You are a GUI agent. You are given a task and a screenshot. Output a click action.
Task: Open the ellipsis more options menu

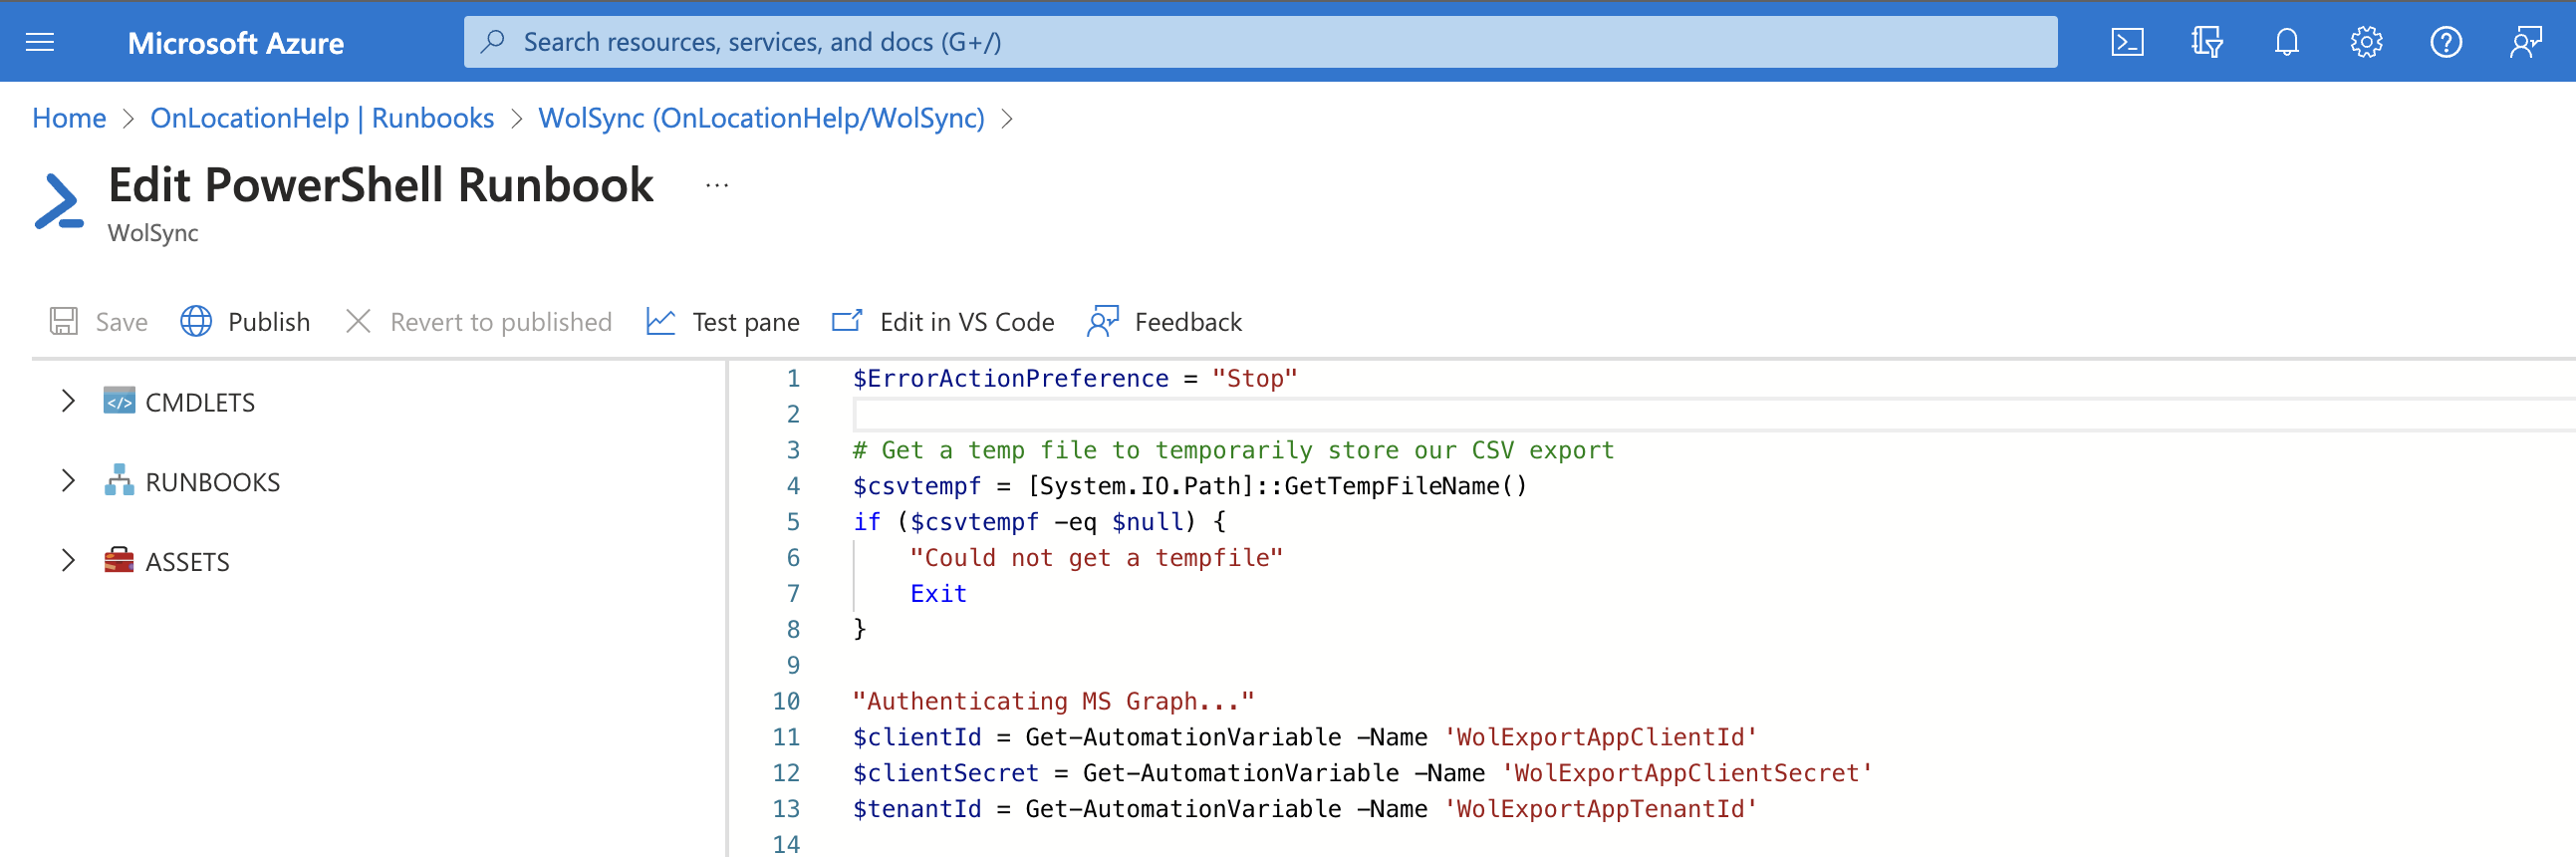pyautogui.click(x=717, y=185)
